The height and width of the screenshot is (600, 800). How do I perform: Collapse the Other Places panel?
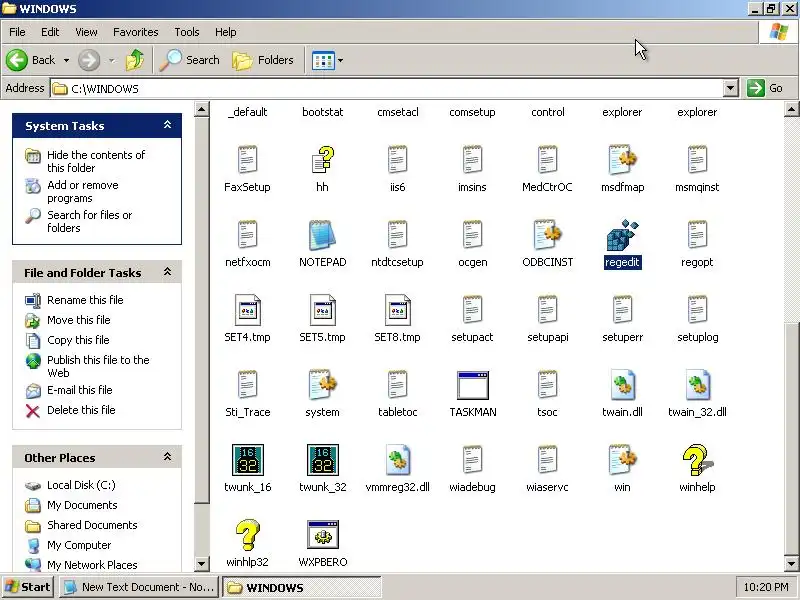point(167,457)
